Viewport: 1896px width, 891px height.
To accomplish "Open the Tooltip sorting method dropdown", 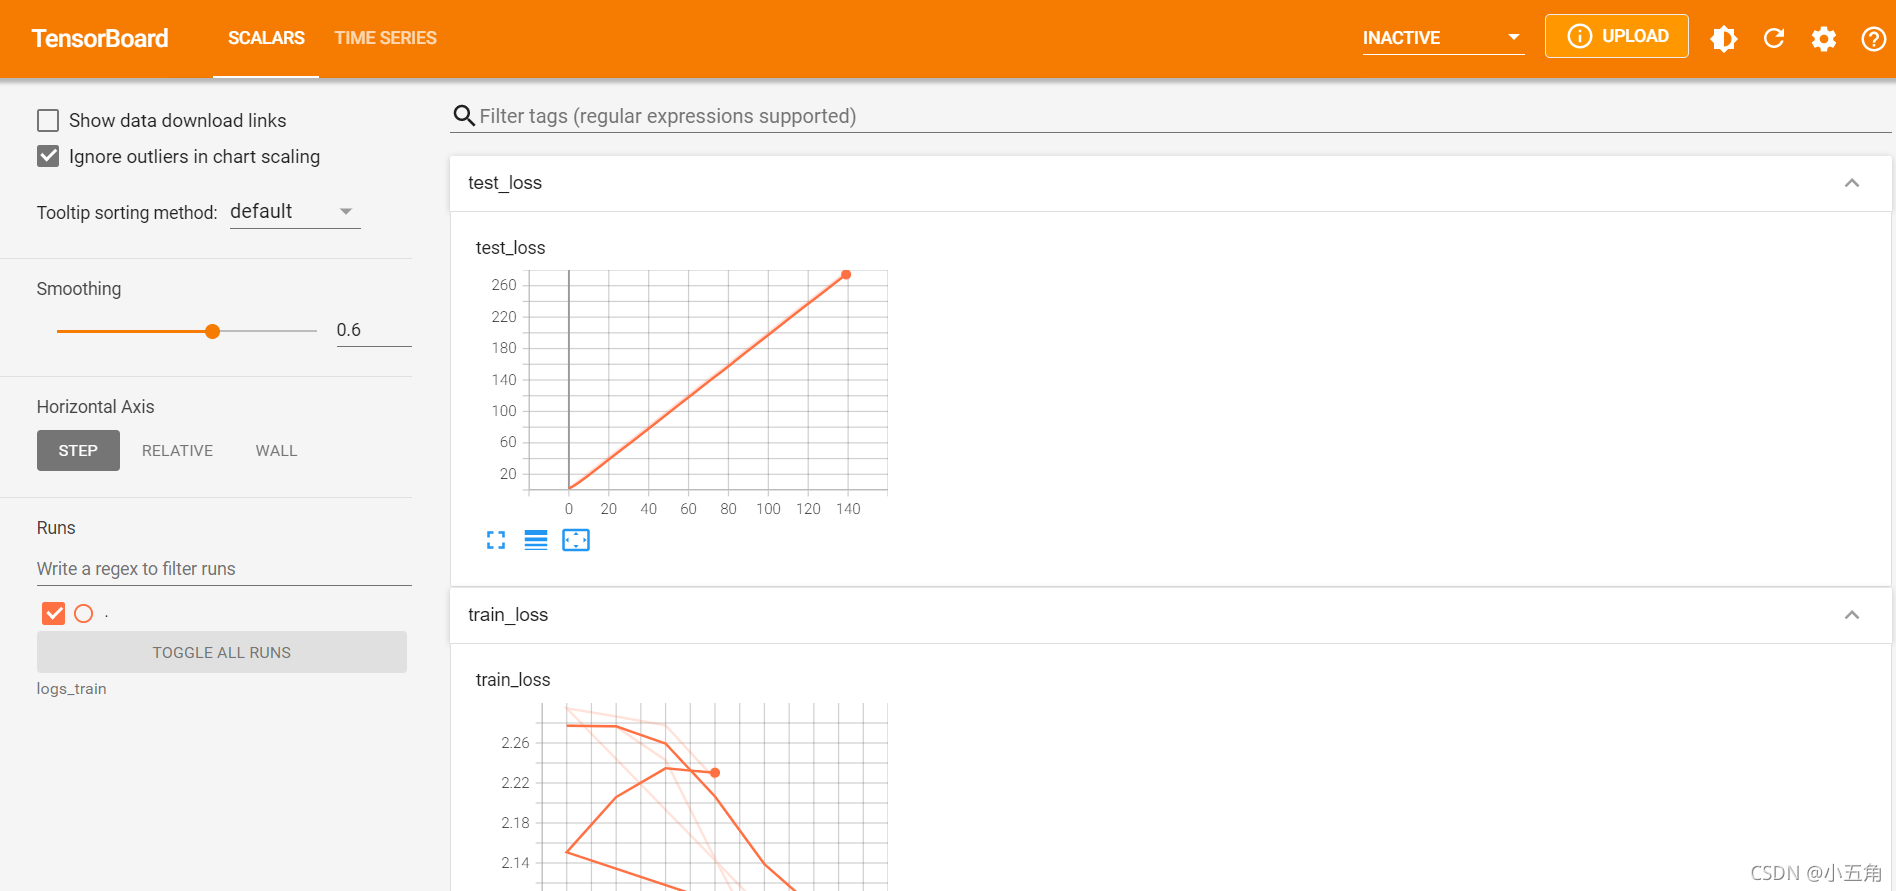I will pos(295,212).
